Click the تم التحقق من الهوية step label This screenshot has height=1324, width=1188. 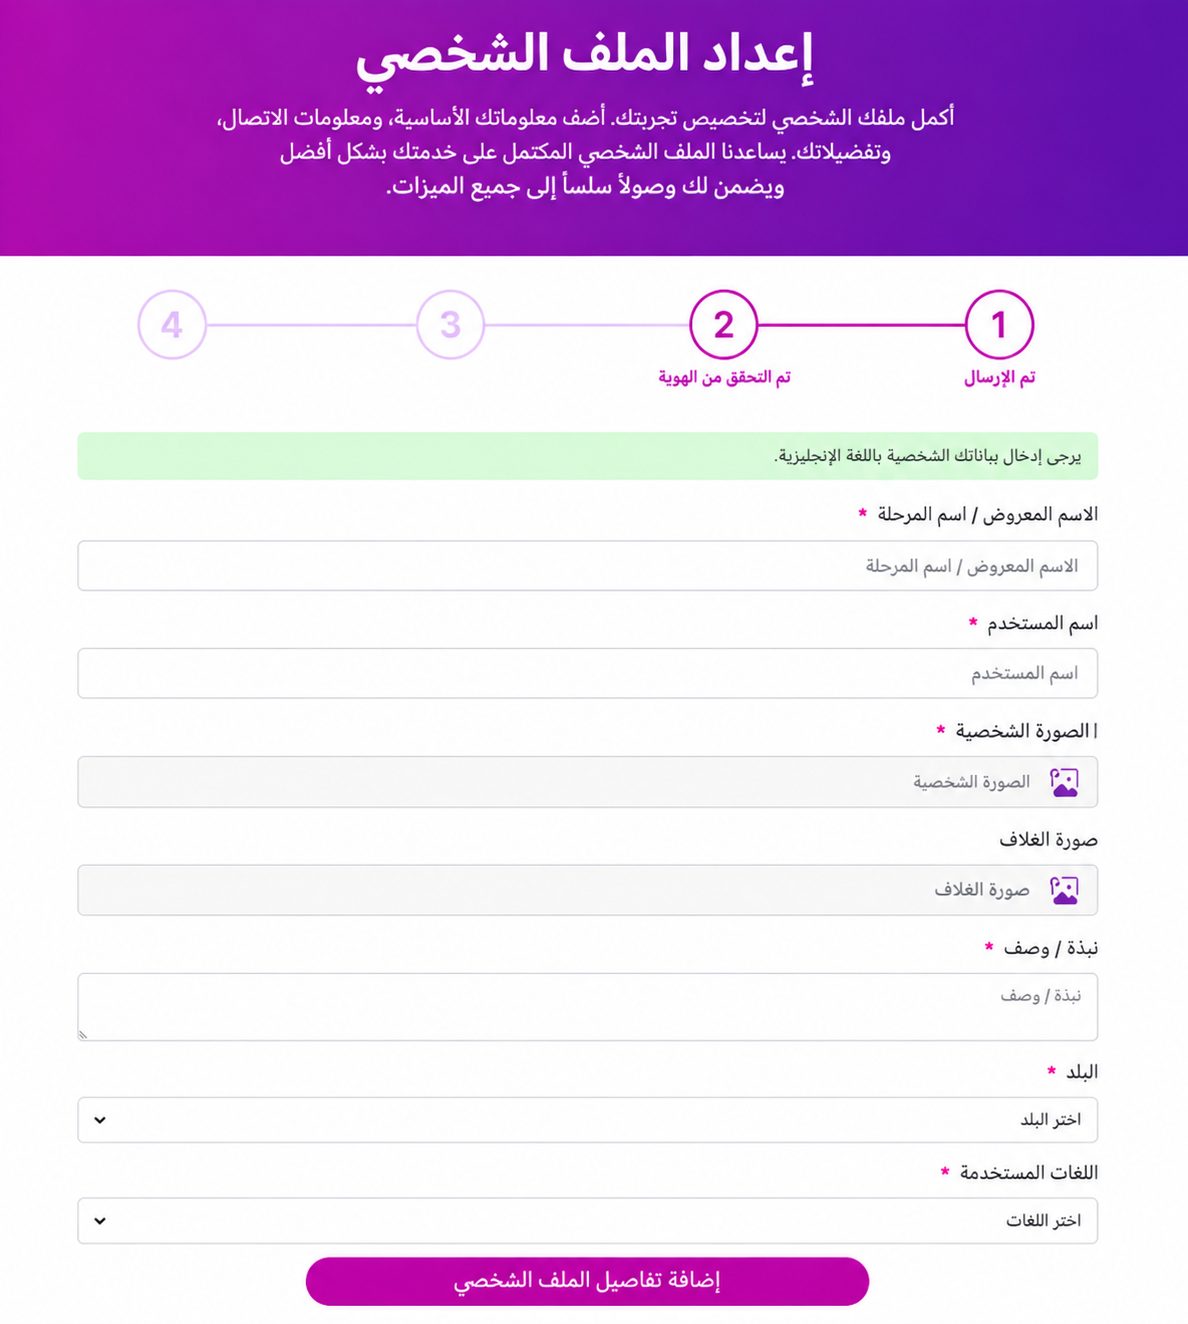[x=724, y=377]
